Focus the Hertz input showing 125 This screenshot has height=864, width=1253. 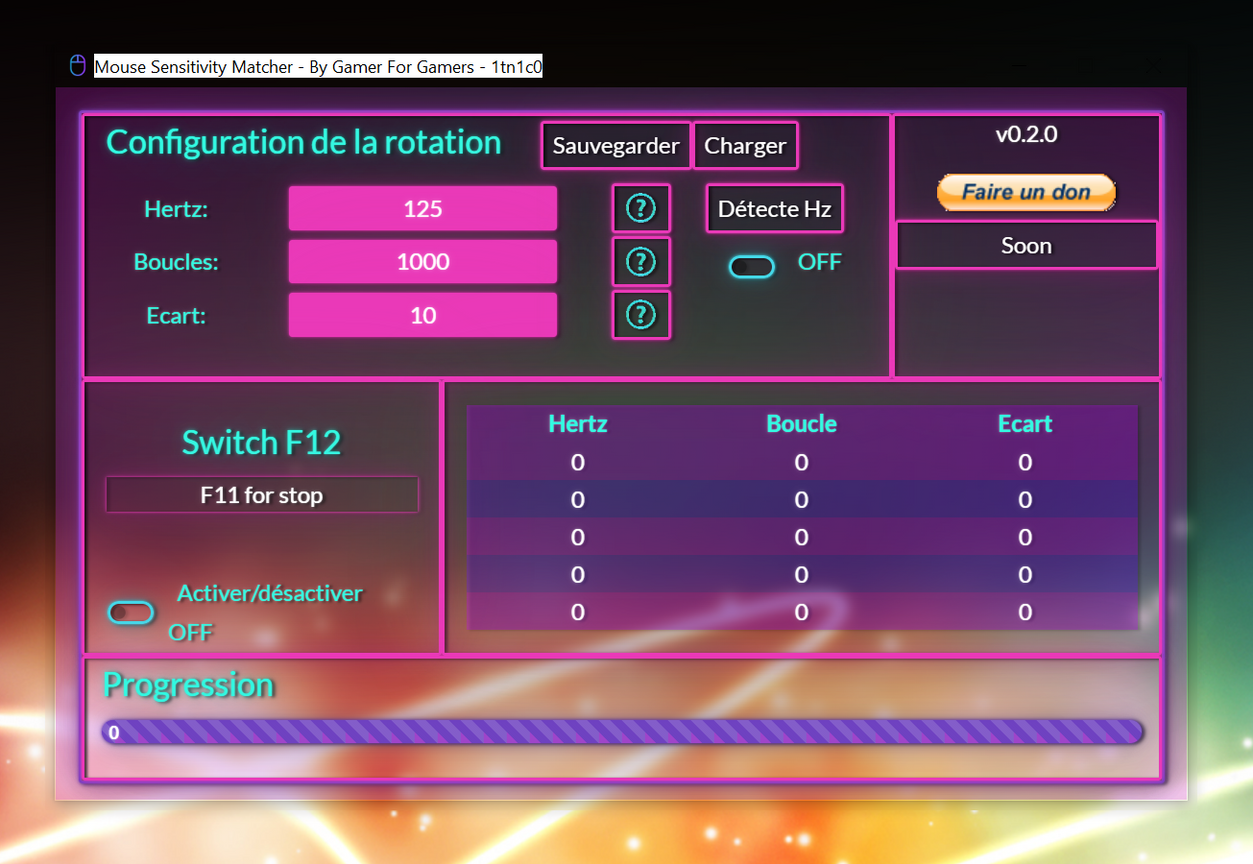pyautogui.click(x=423, y=208)
